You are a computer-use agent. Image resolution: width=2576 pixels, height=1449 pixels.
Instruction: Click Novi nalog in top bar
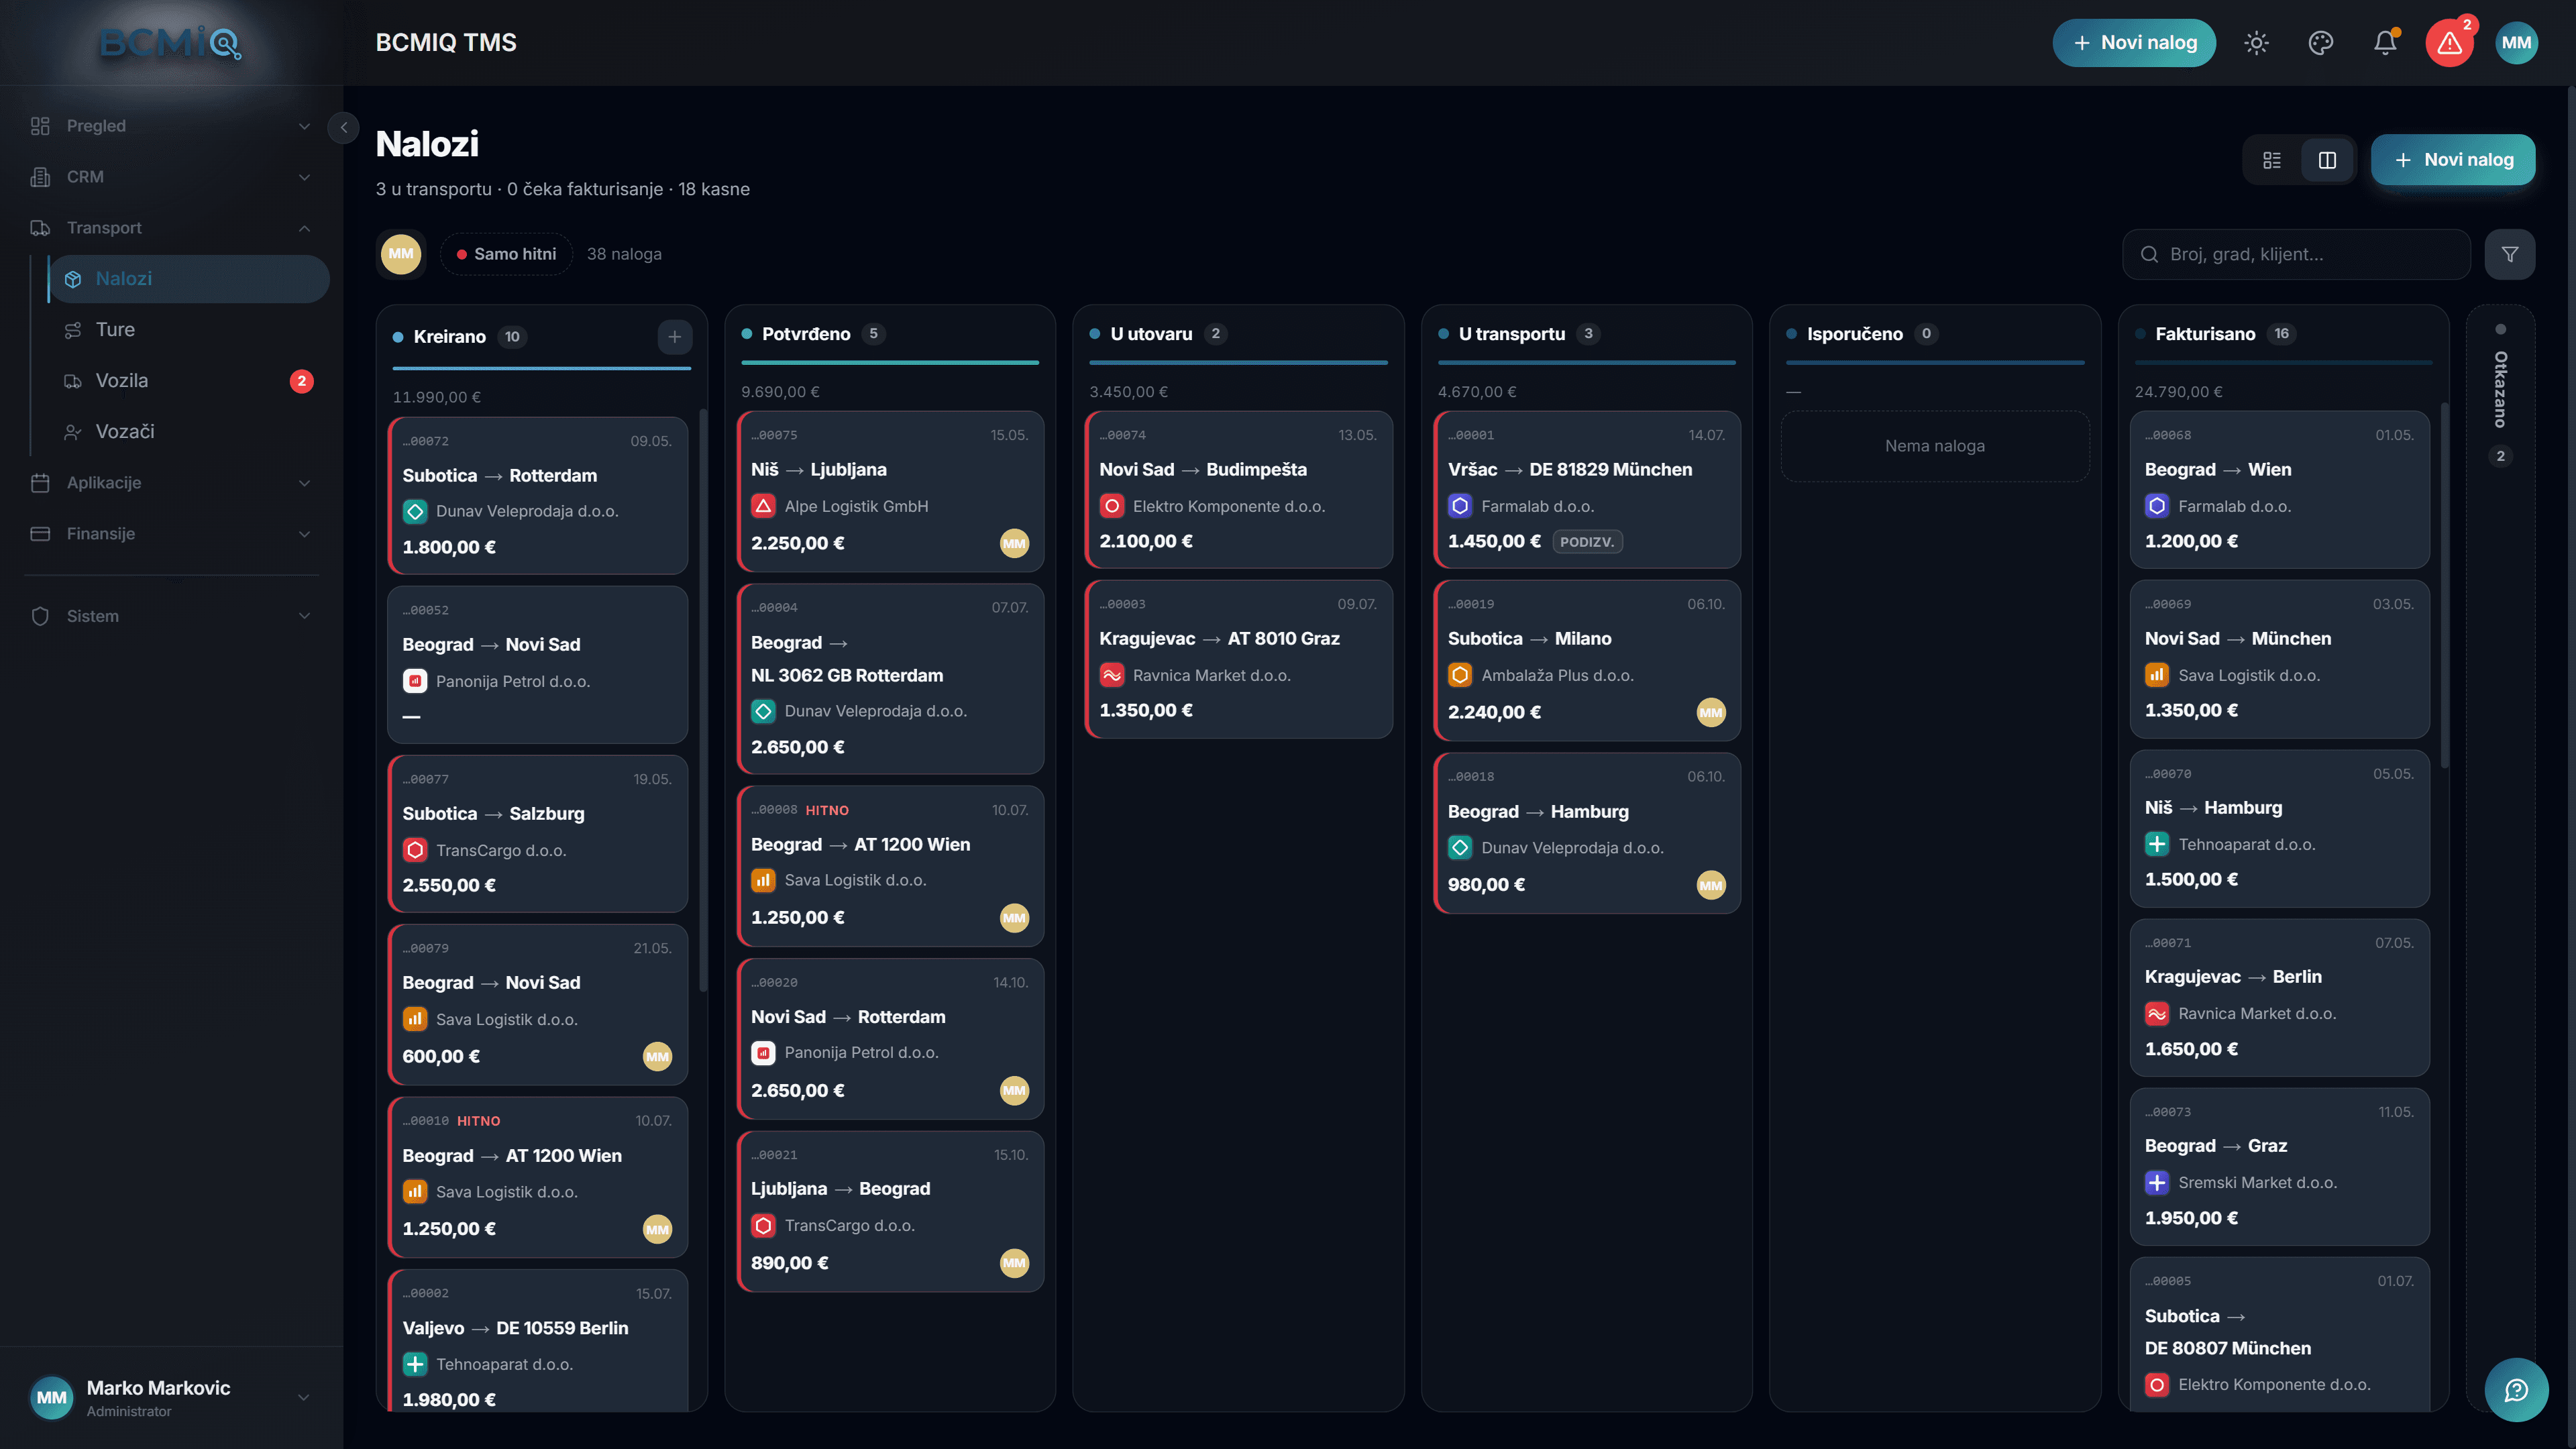click(x=2134, y=43)
